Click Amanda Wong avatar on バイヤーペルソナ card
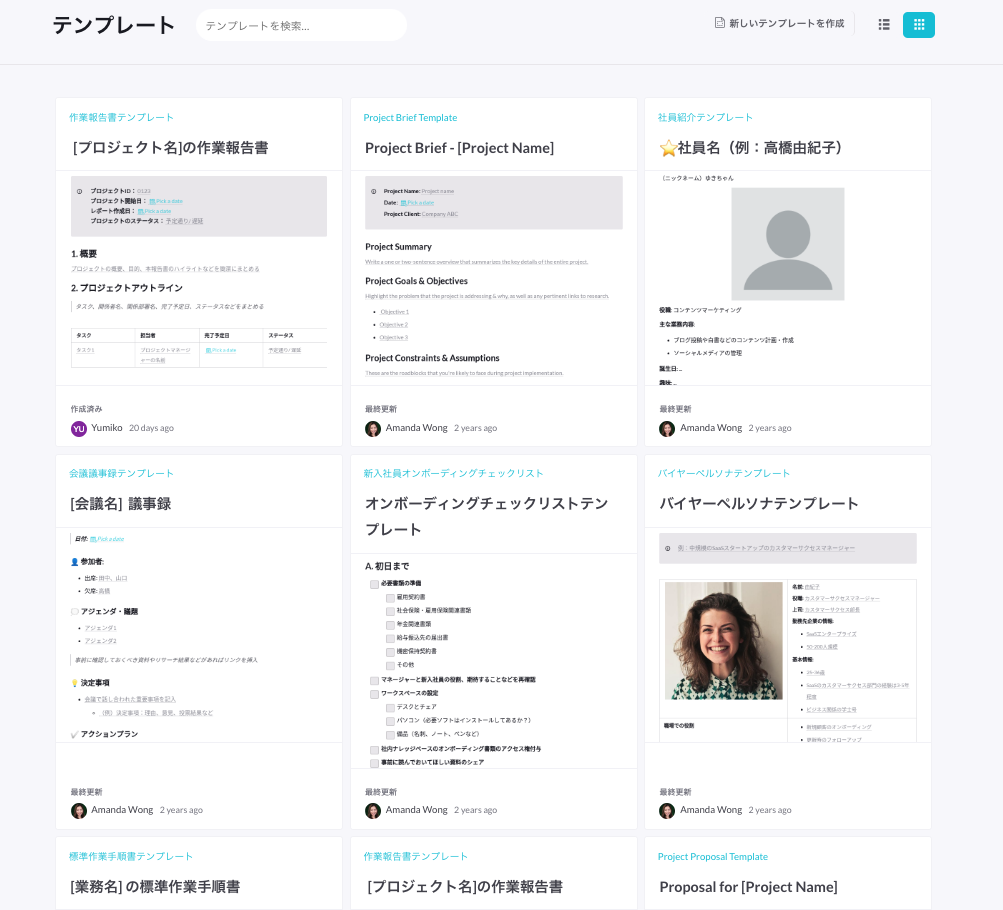Viewport: 1003px width, 910px height. (x=667, y=810)
